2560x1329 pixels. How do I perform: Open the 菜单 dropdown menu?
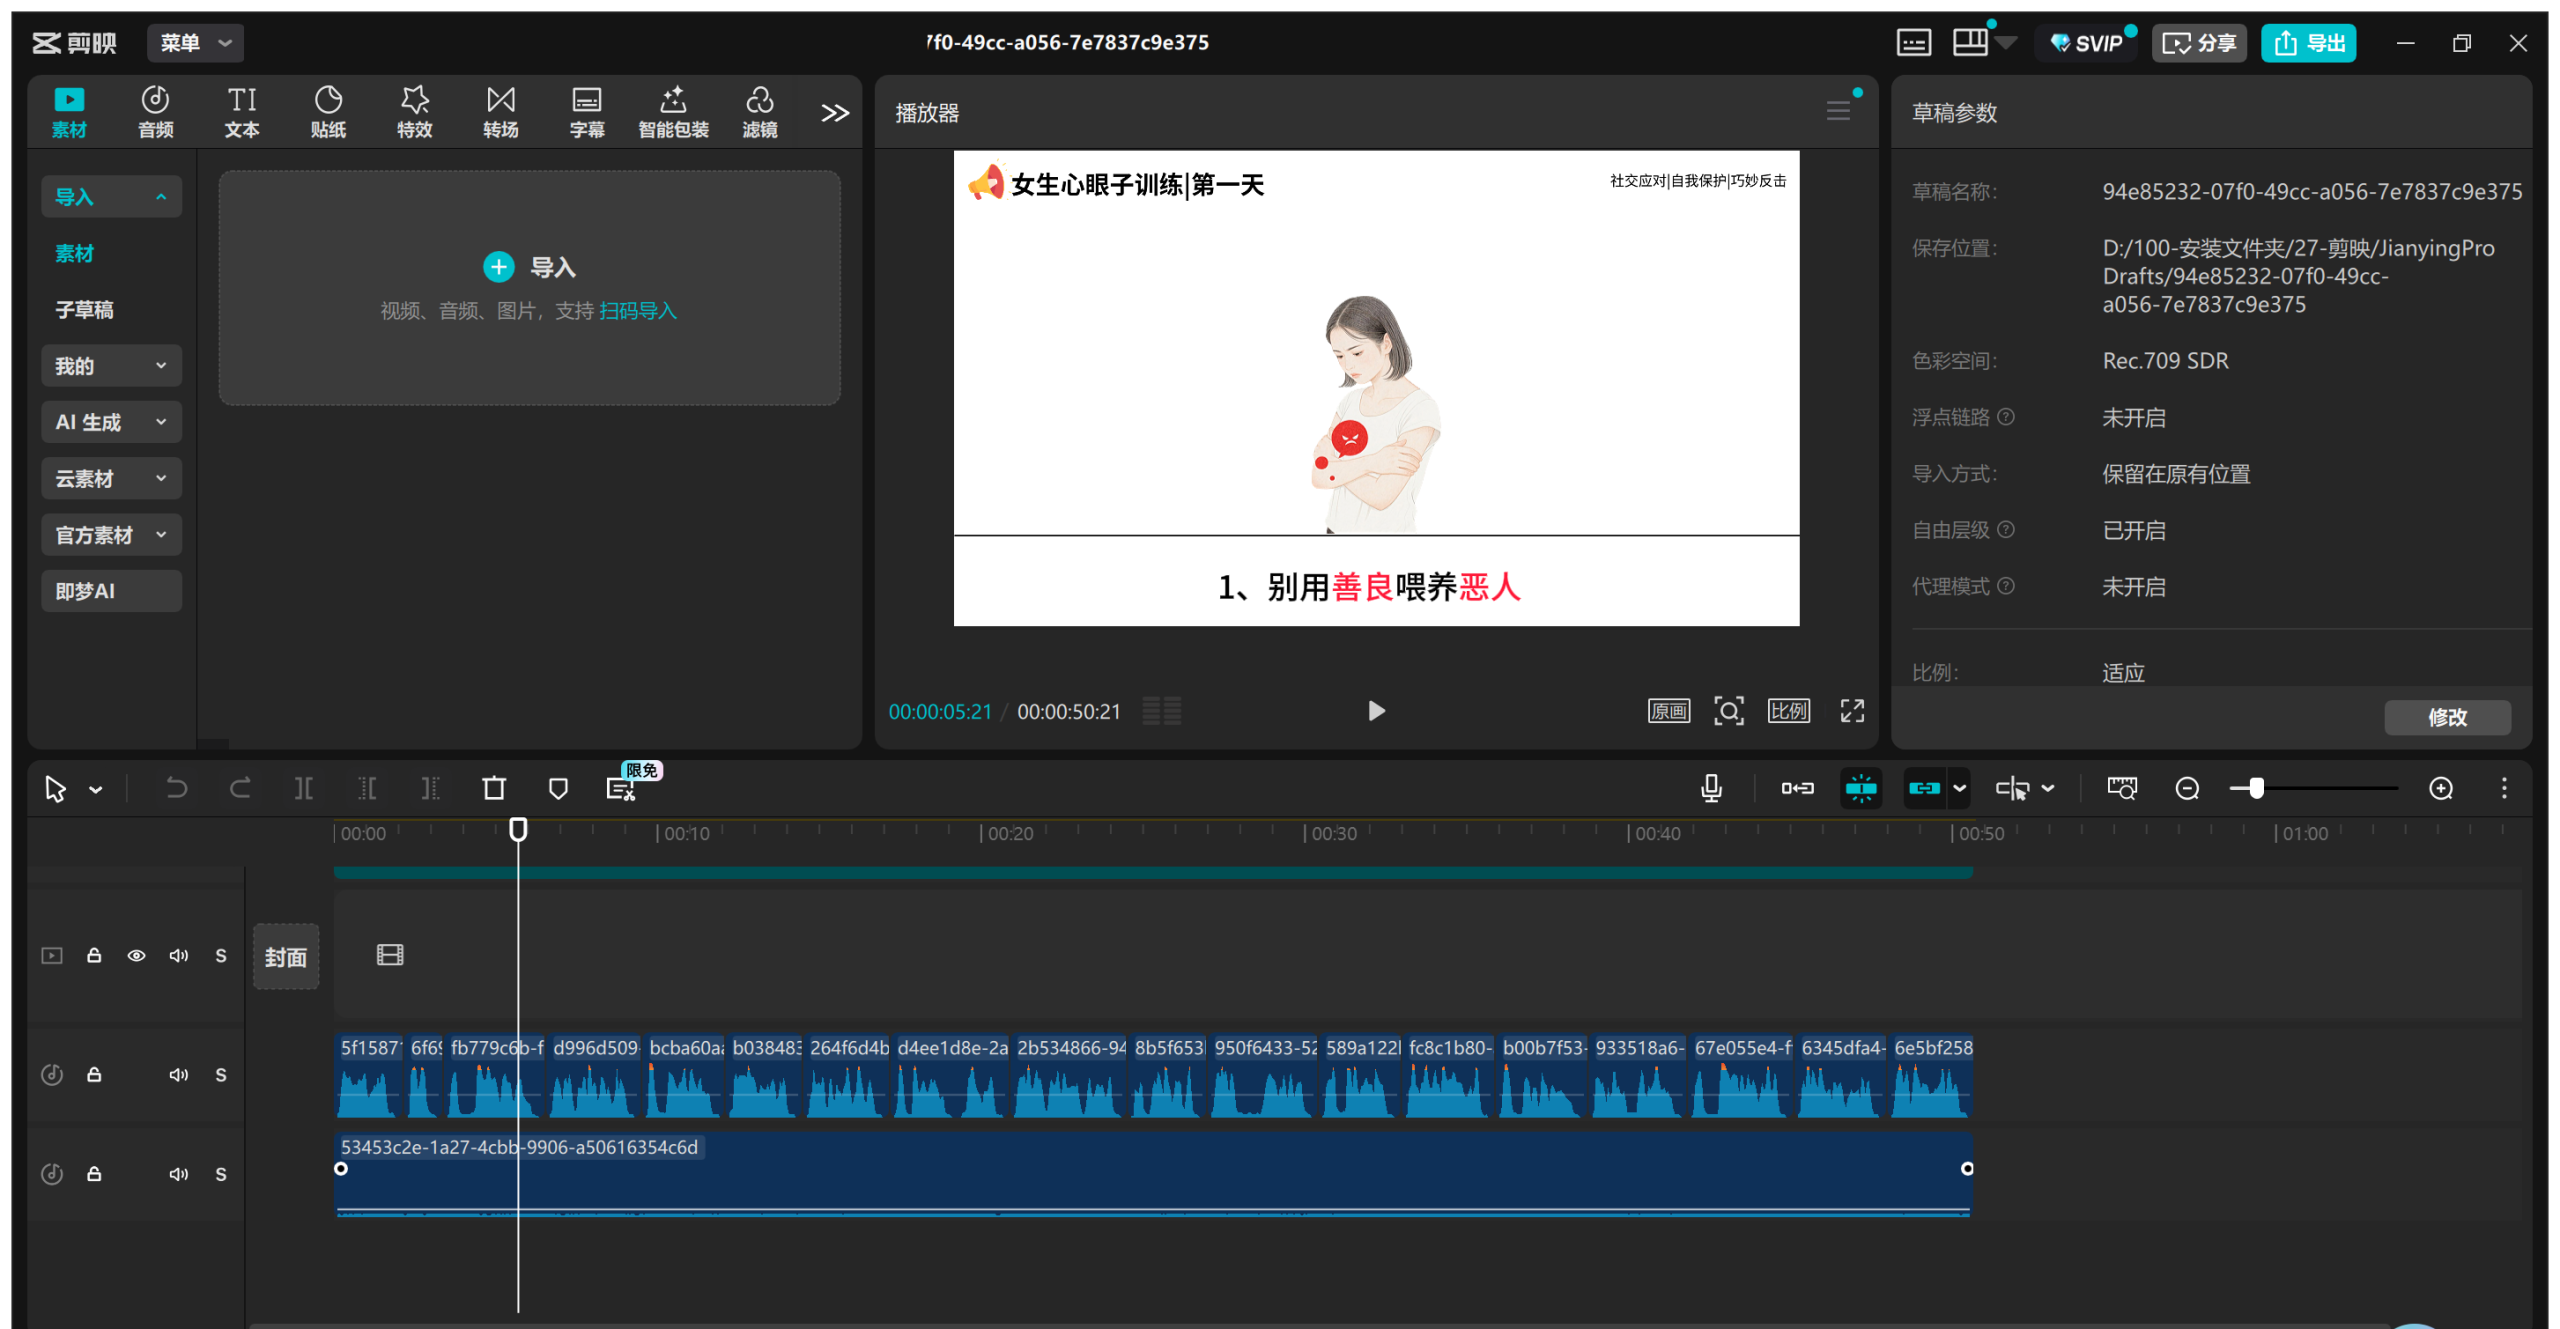(x=195, y=43)
